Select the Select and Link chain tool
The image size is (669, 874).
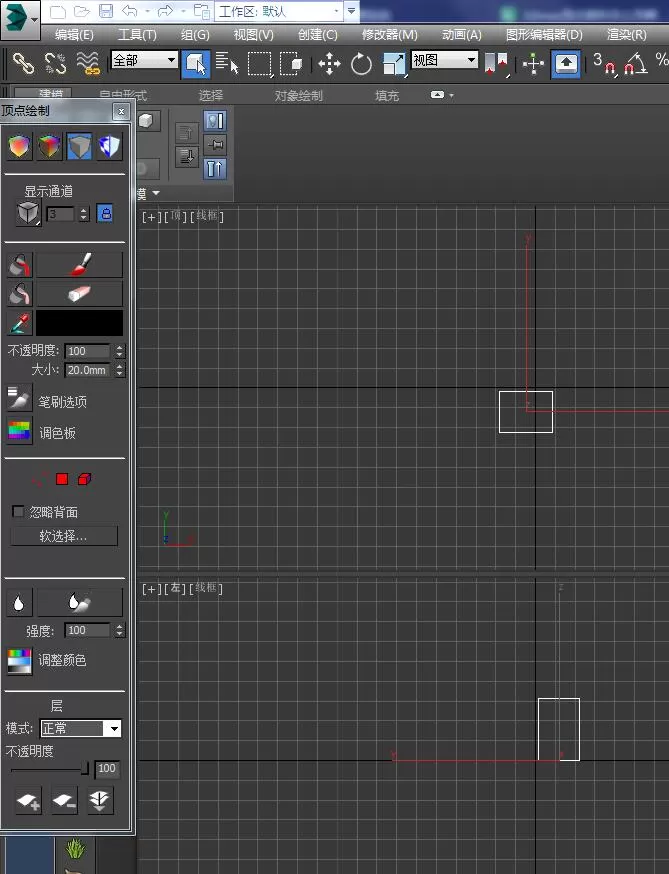coord(23,64)
